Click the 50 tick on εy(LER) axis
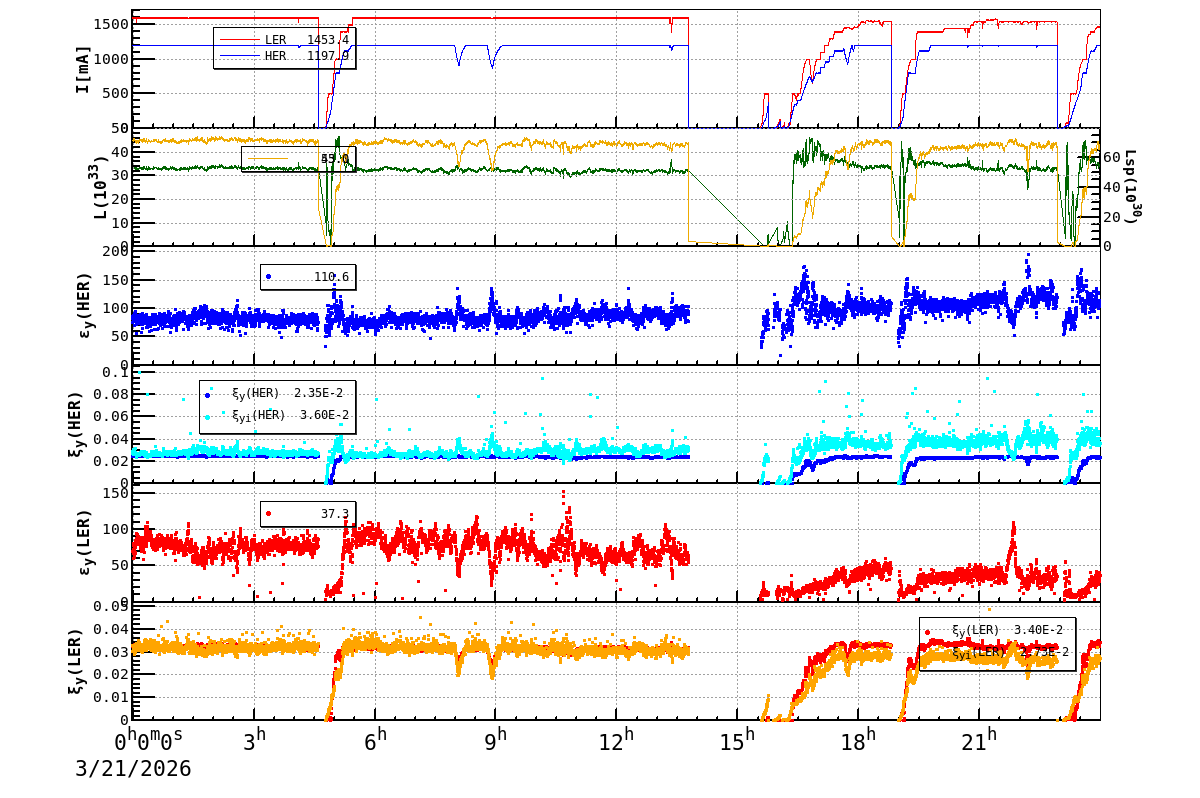The width and height of the screenshot is (1200, 798). click(x=122, y=565)
